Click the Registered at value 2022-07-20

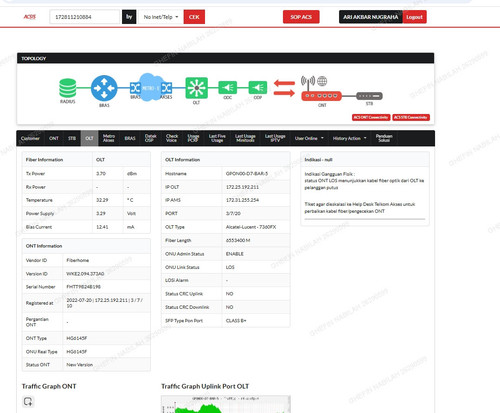coord(105,303)
